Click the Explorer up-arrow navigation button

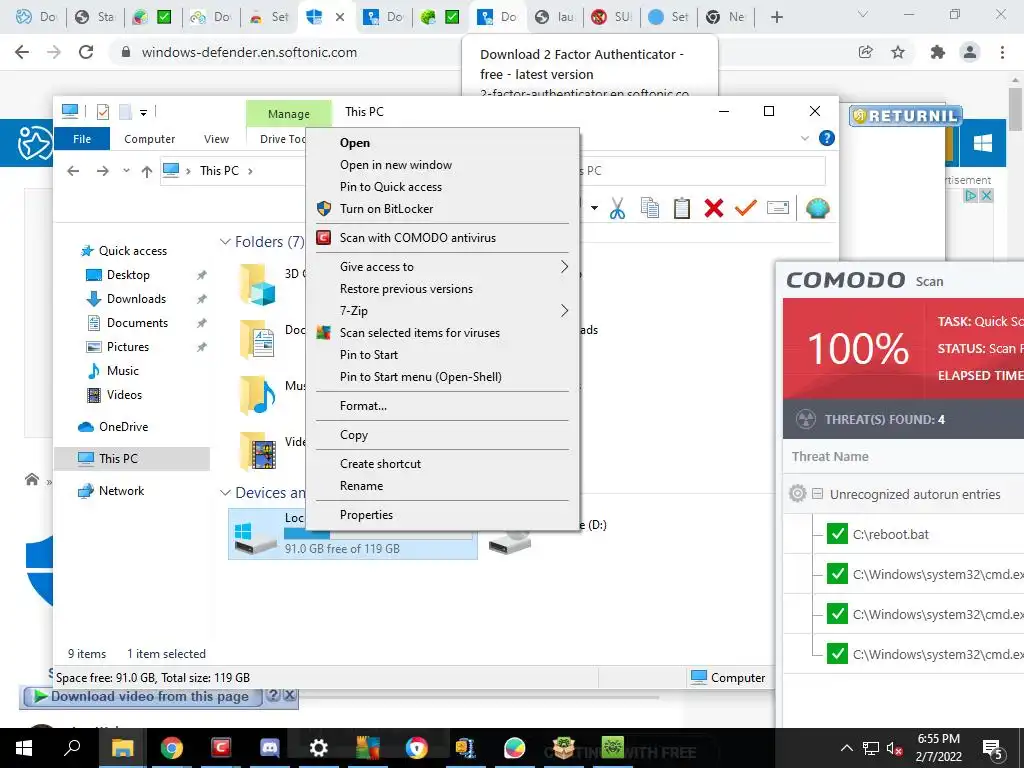coord(146,171)
